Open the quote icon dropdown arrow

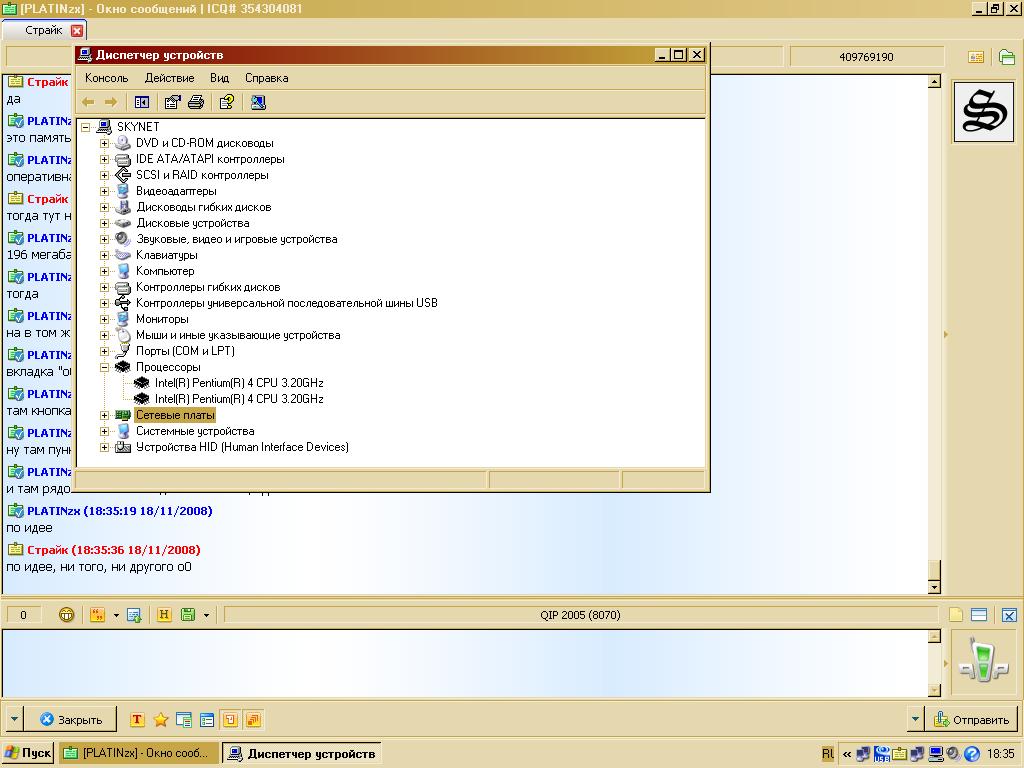116,615
